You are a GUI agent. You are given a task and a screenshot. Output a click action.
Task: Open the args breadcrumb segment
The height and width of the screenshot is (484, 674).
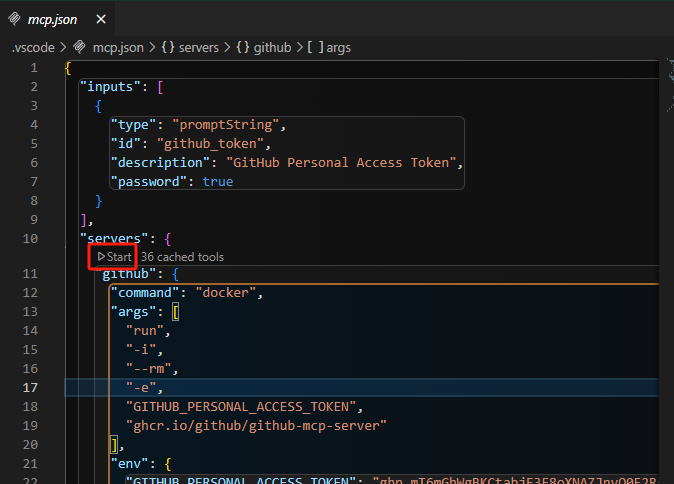pos(339,47)
